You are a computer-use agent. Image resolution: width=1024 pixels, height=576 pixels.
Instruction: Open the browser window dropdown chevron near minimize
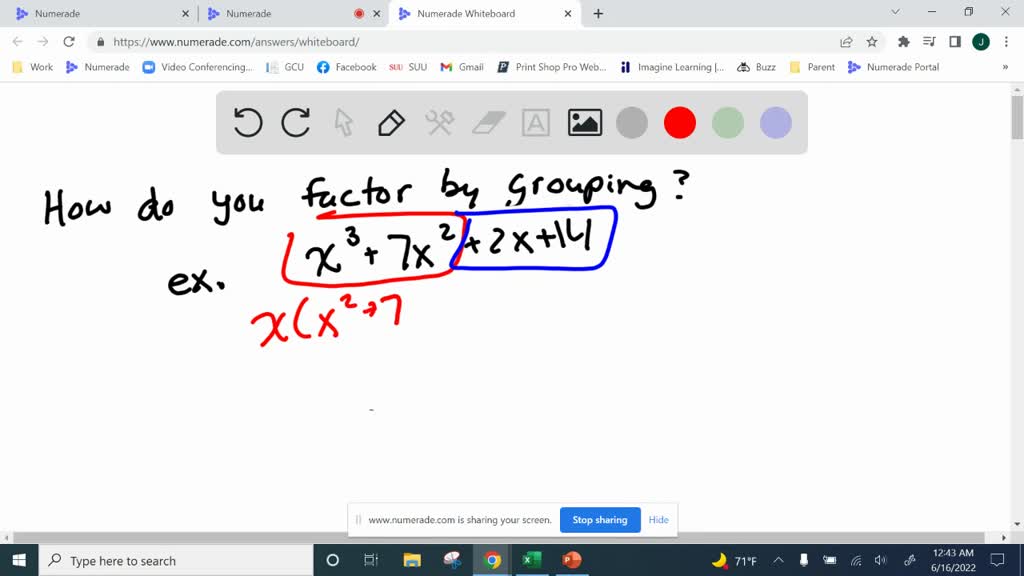pyautogui.click(x=895, y=12)
